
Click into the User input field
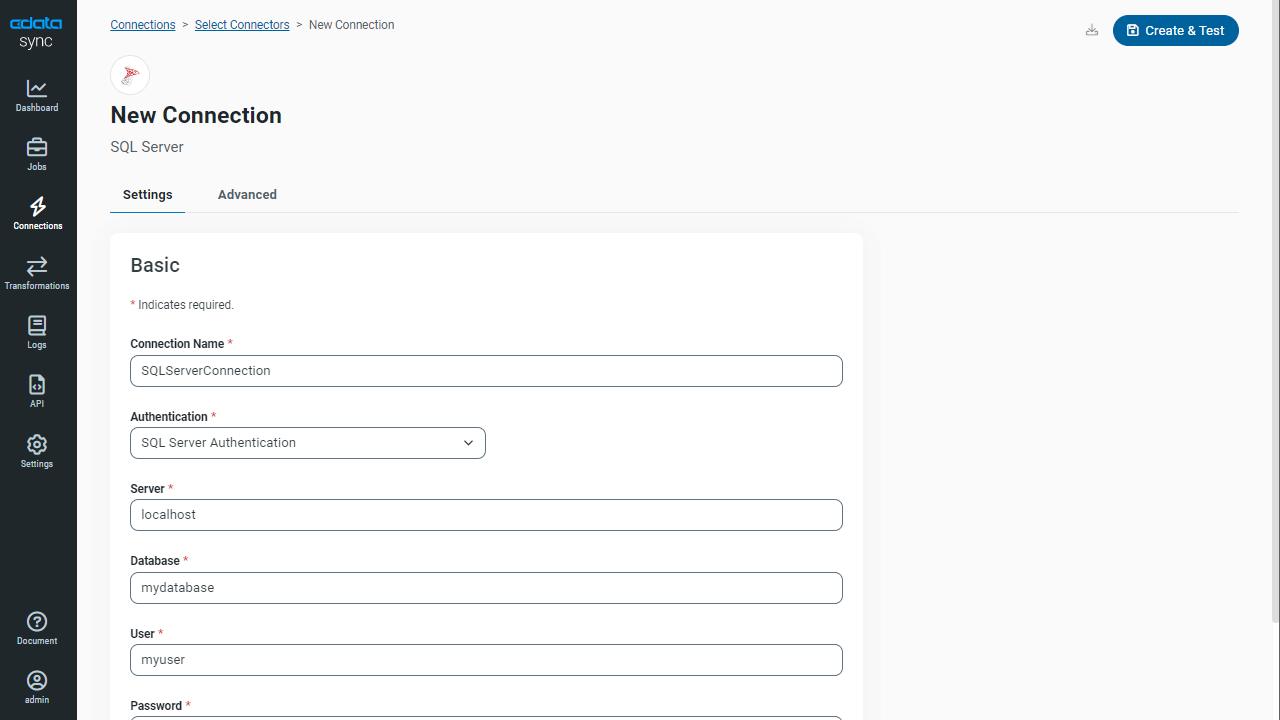(x=486, y=660)
